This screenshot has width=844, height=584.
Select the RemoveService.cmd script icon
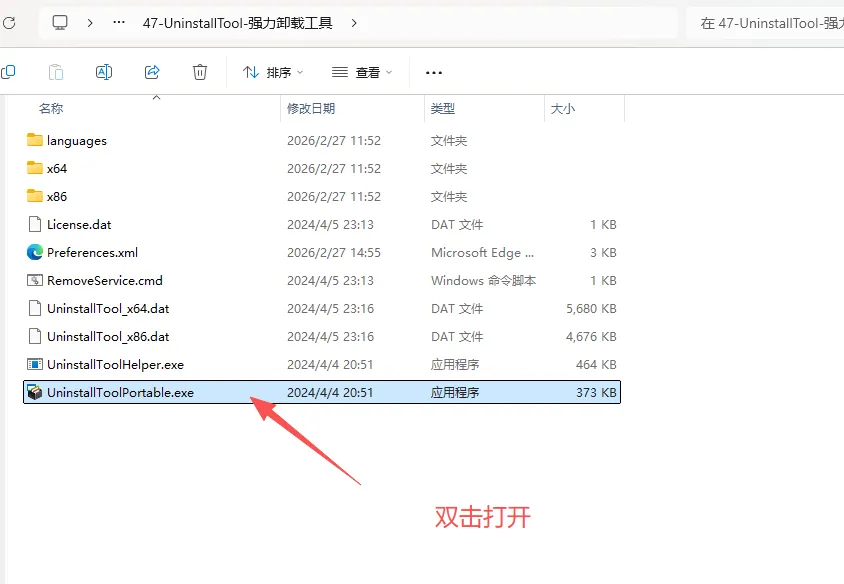point(34,280)
